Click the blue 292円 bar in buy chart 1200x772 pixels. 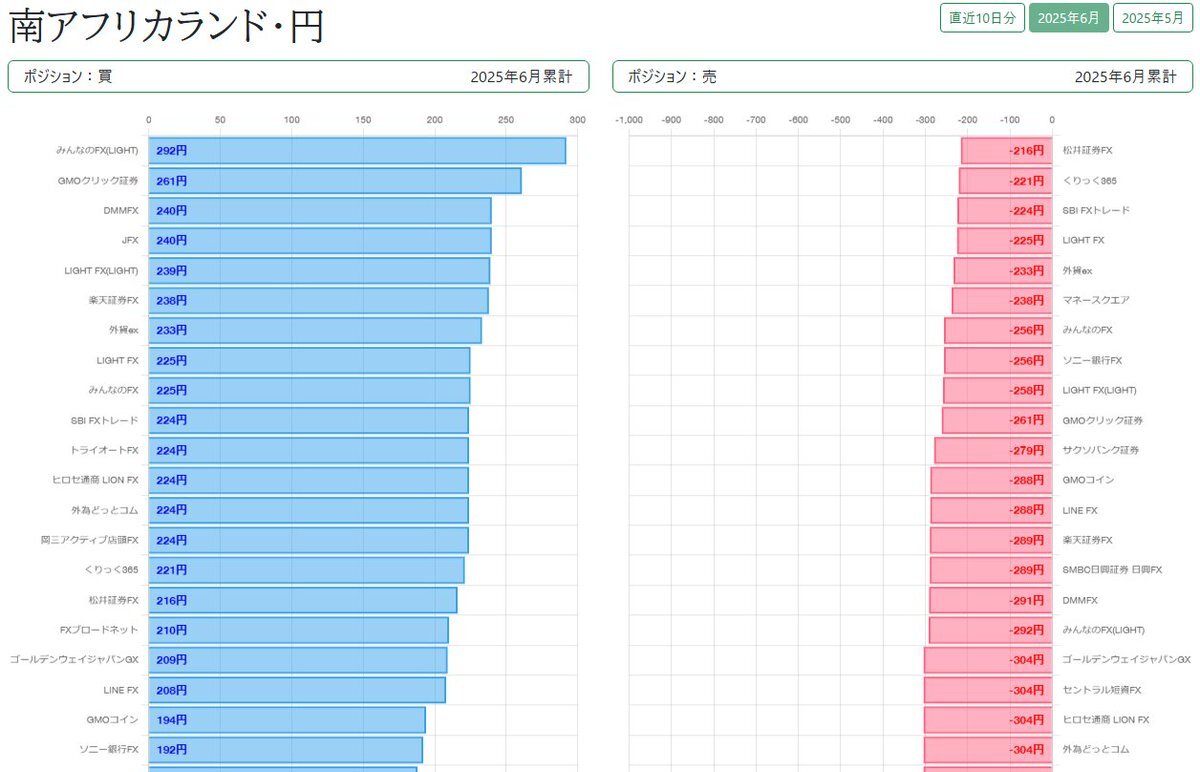[357, 151]
